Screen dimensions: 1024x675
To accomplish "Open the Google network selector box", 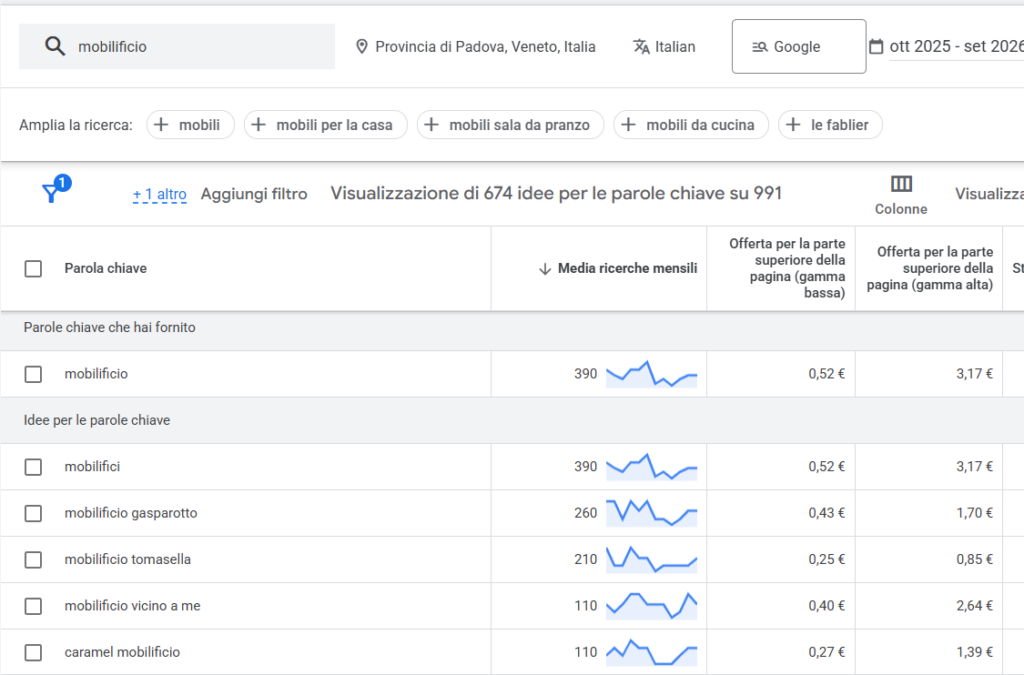I will pyautogui.click(x=799, y=46).
